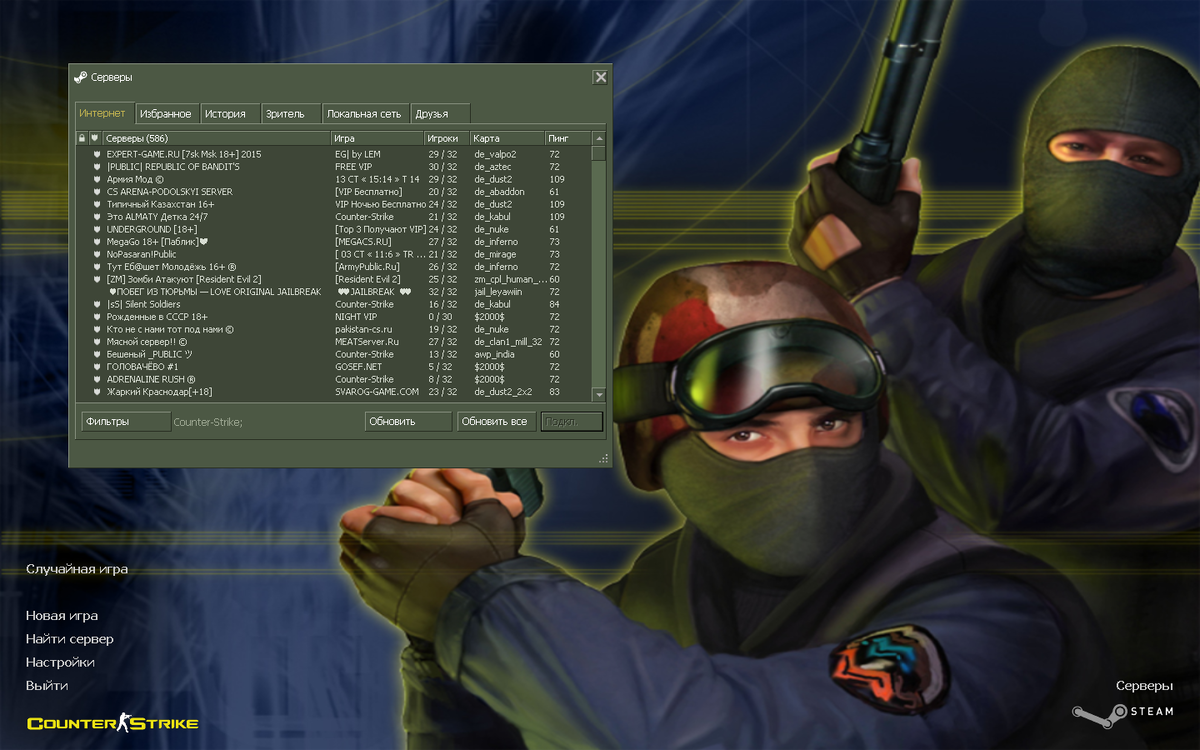
Task: Sort by Серверы (586) column header
Action: [217, 138]
